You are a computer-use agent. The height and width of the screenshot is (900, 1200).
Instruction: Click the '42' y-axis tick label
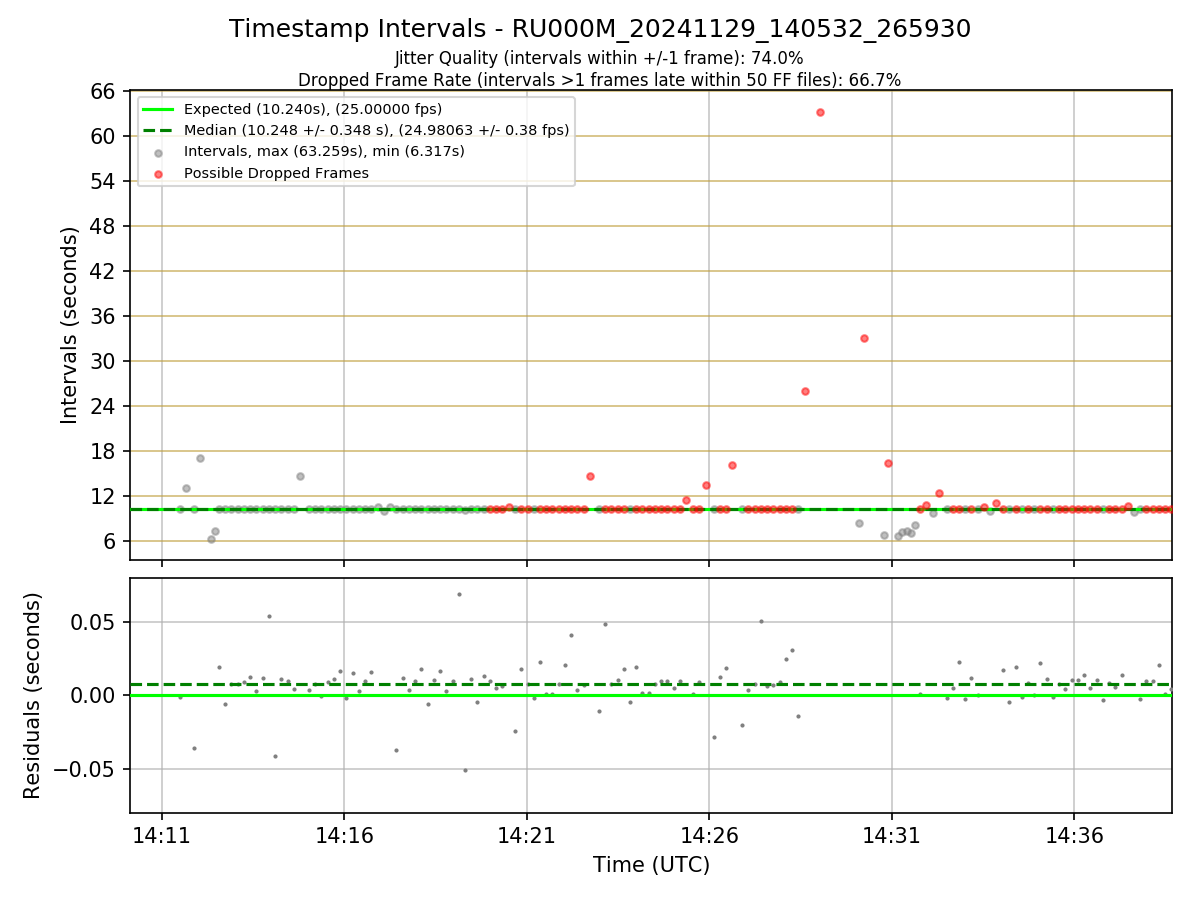[x=105, y=271]
